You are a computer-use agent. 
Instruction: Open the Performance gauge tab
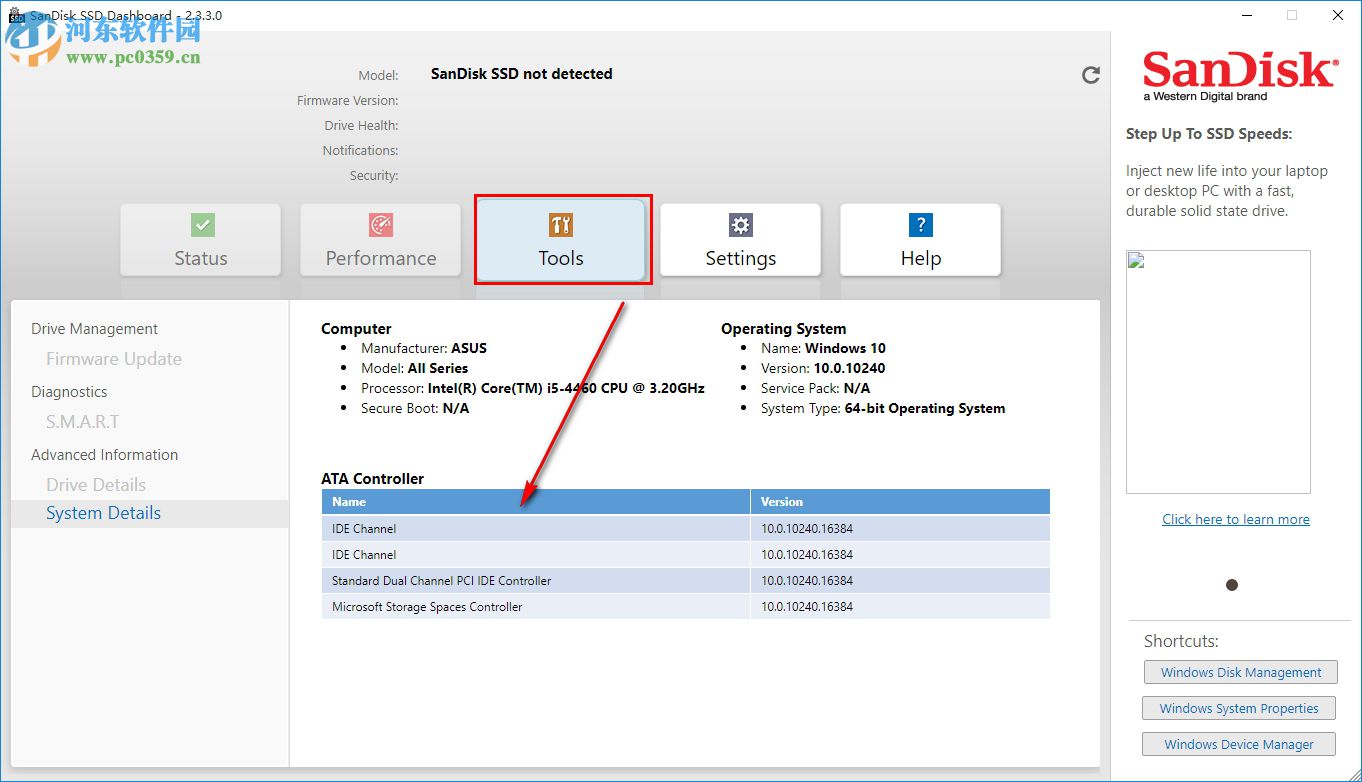click(381, 241)
